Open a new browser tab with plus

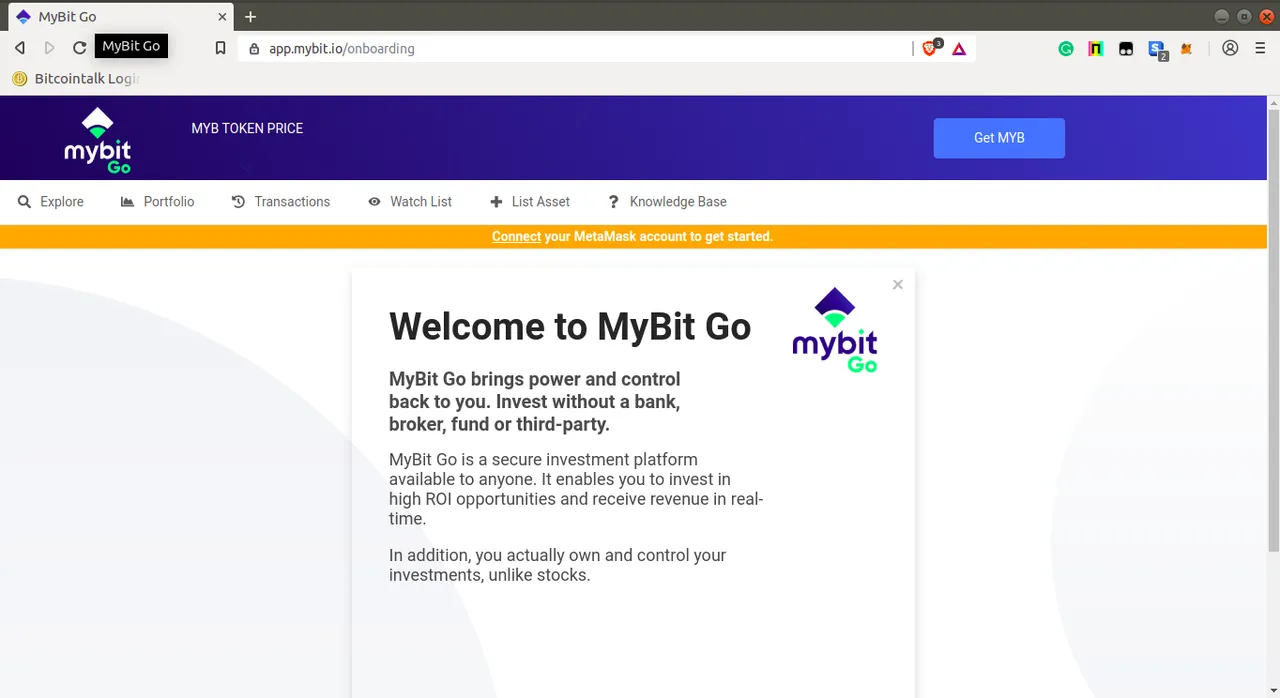[250, 17]
